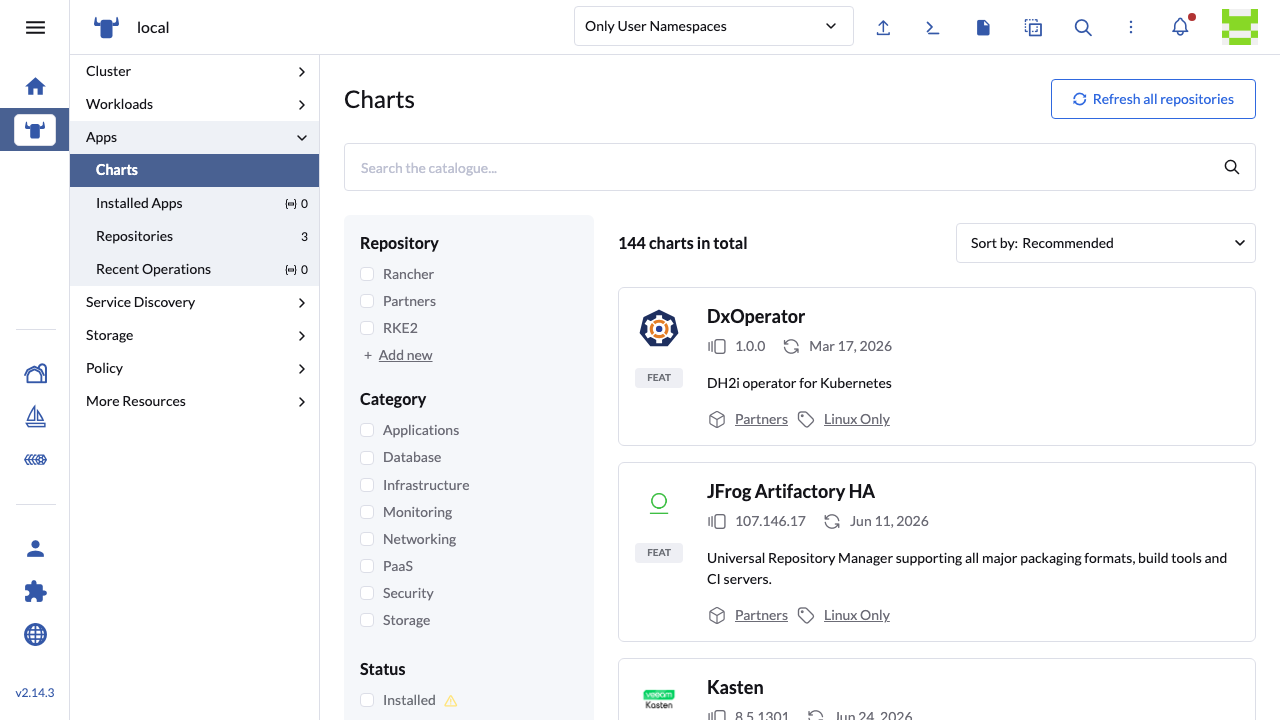Go to the Home icon in sidebar
Screen dimensions: 1280x720
[35, 87]
